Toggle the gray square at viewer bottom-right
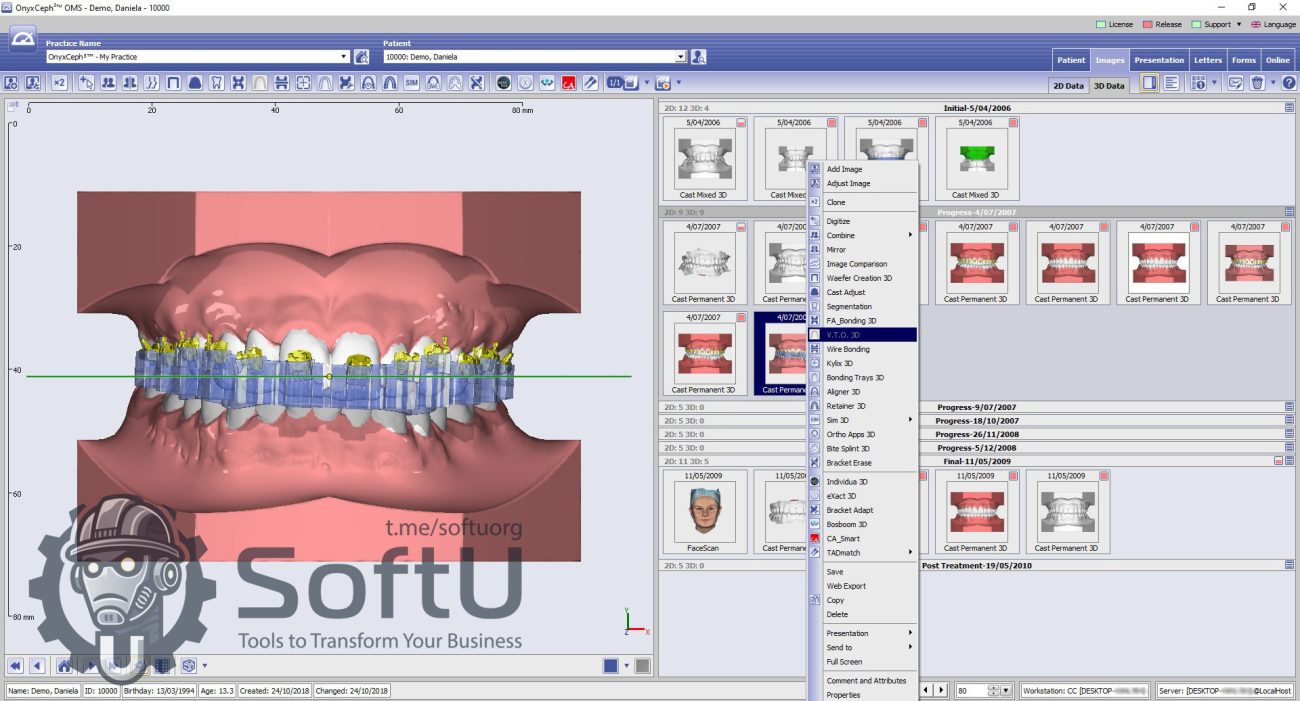The width and height of the screenshot is (1300, 701). click(642, 666)
